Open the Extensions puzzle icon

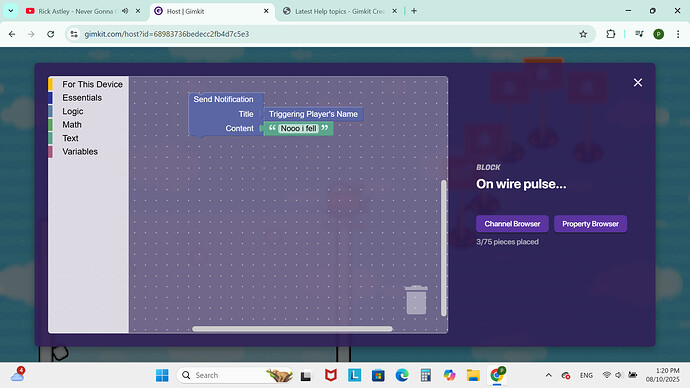click(611, 34)
